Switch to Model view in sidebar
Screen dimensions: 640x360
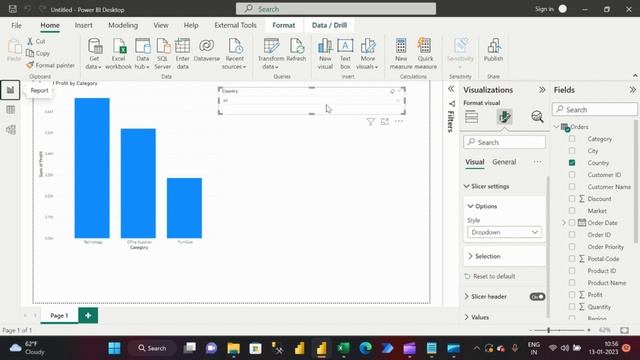pos(11,130)
